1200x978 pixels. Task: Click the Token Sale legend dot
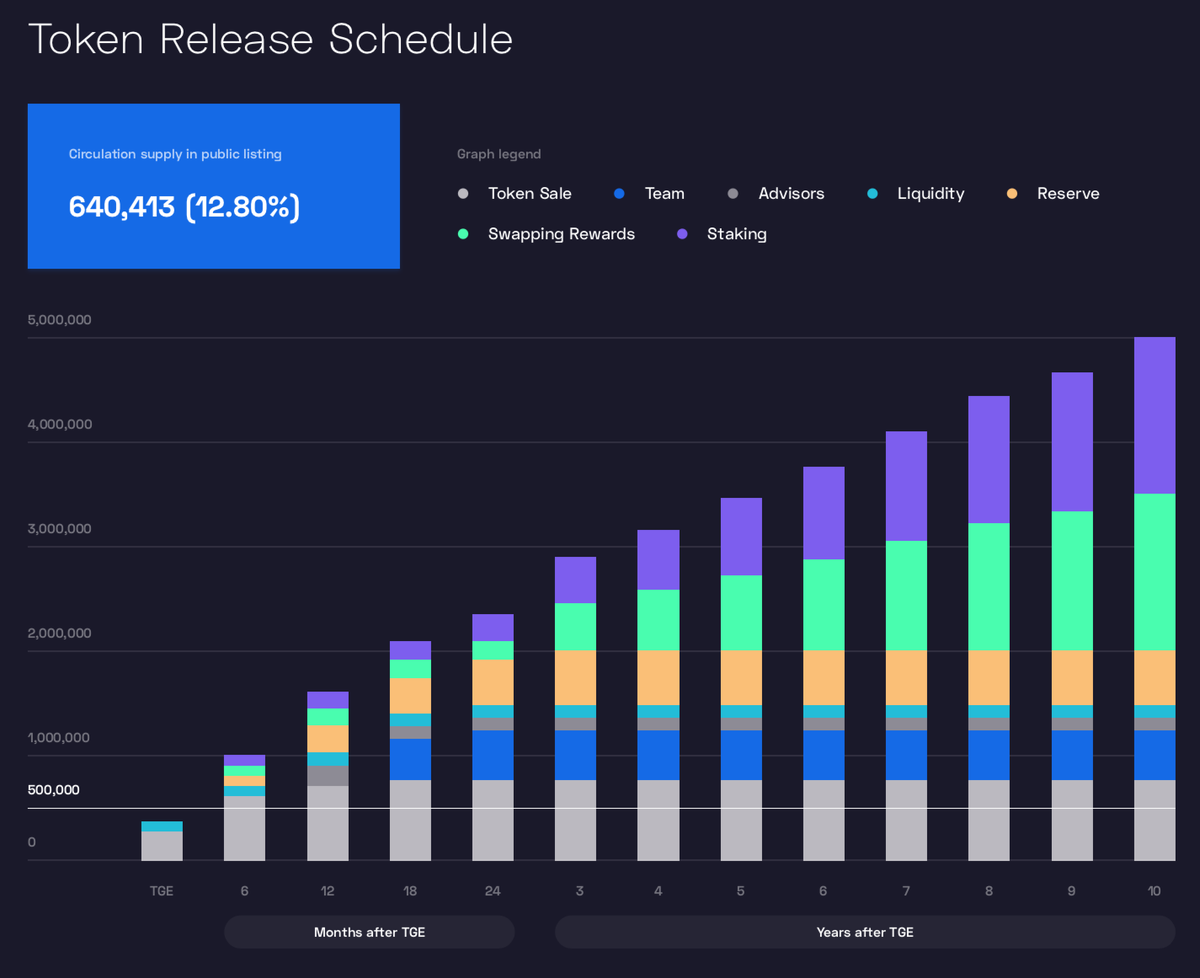tap(462, 194)
